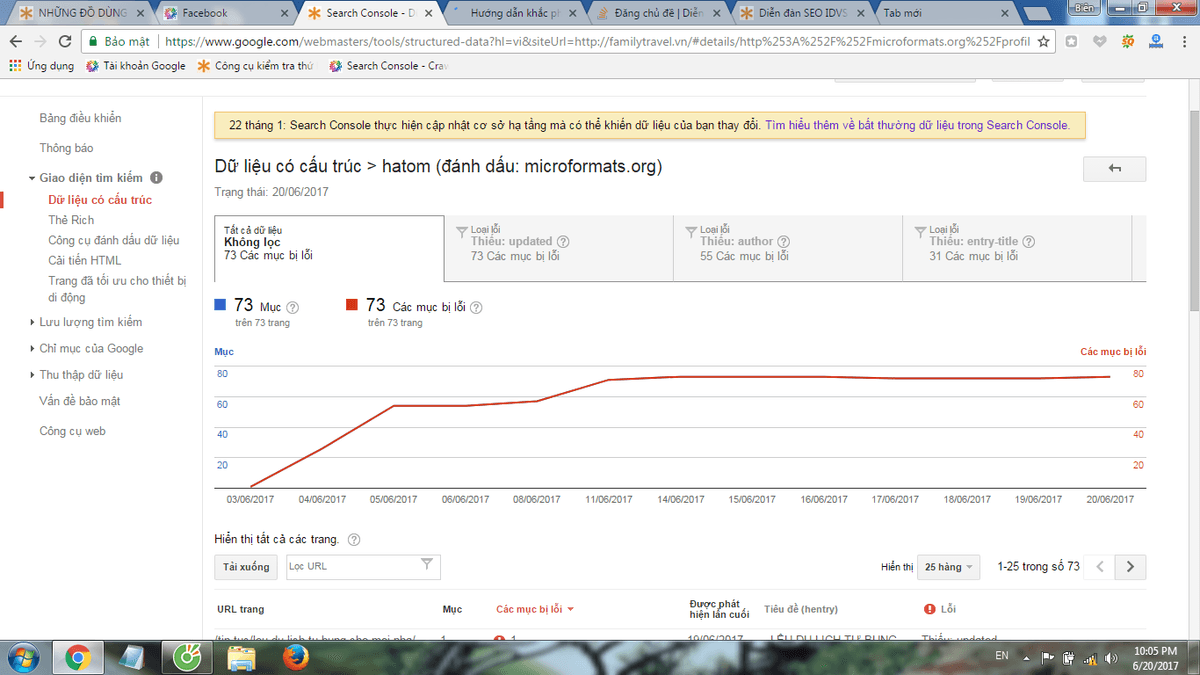Open the Windows Start orb
This screenshot has width=1200, height=675.
point(22,658)
